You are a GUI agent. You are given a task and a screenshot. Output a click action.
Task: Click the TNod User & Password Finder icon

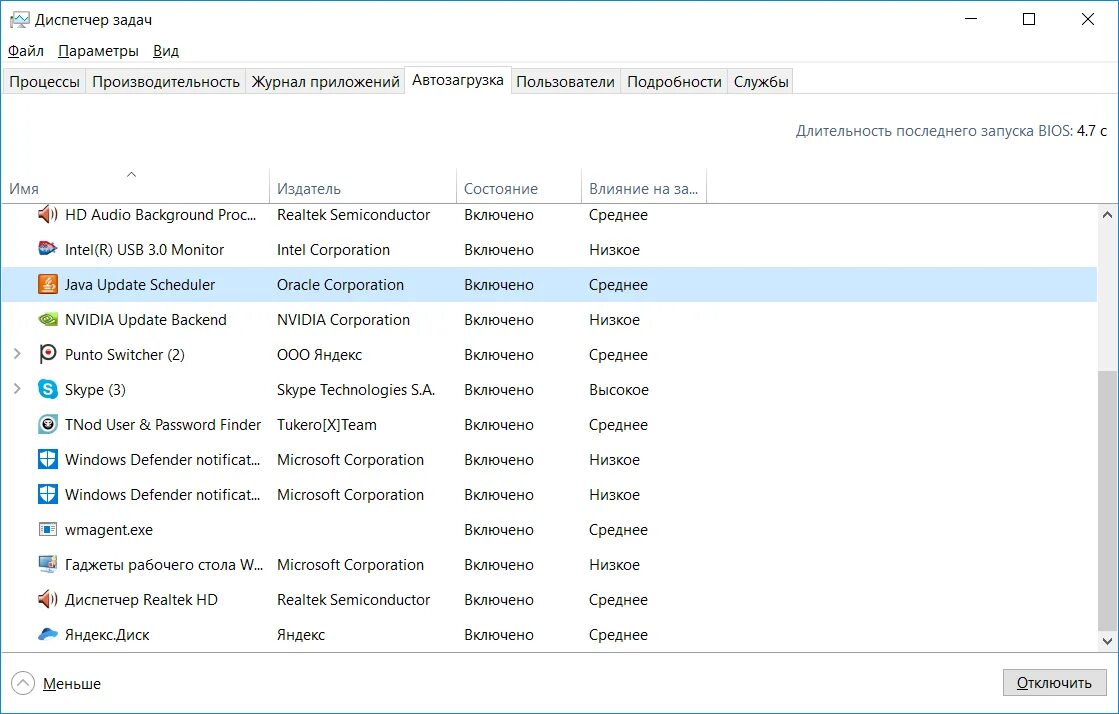tap(47, 424)
